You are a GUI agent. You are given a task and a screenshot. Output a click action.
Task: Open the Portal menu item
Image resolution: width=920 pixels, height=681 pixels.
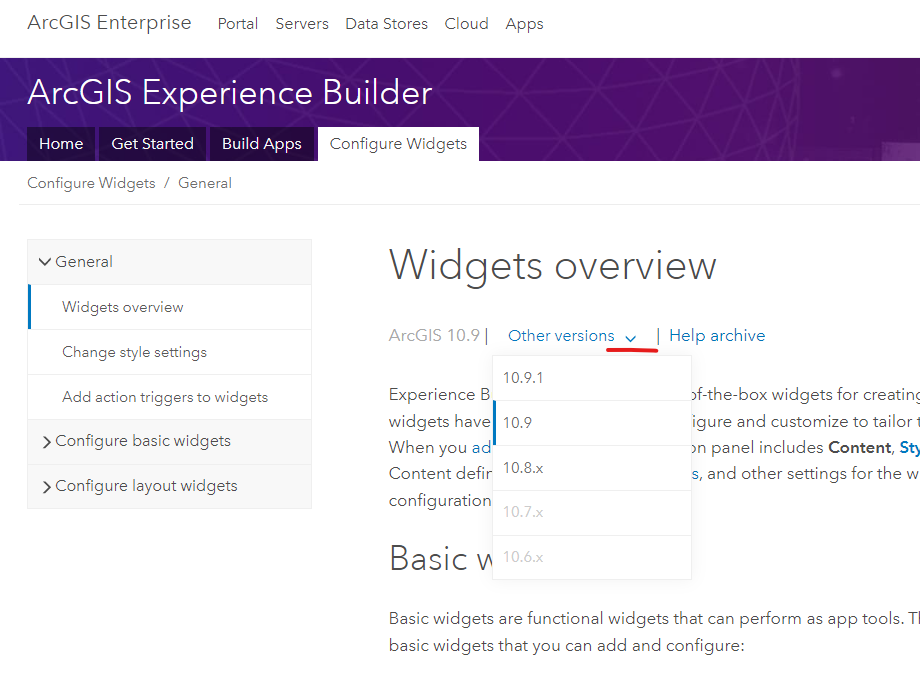click(x=237, y=24)
